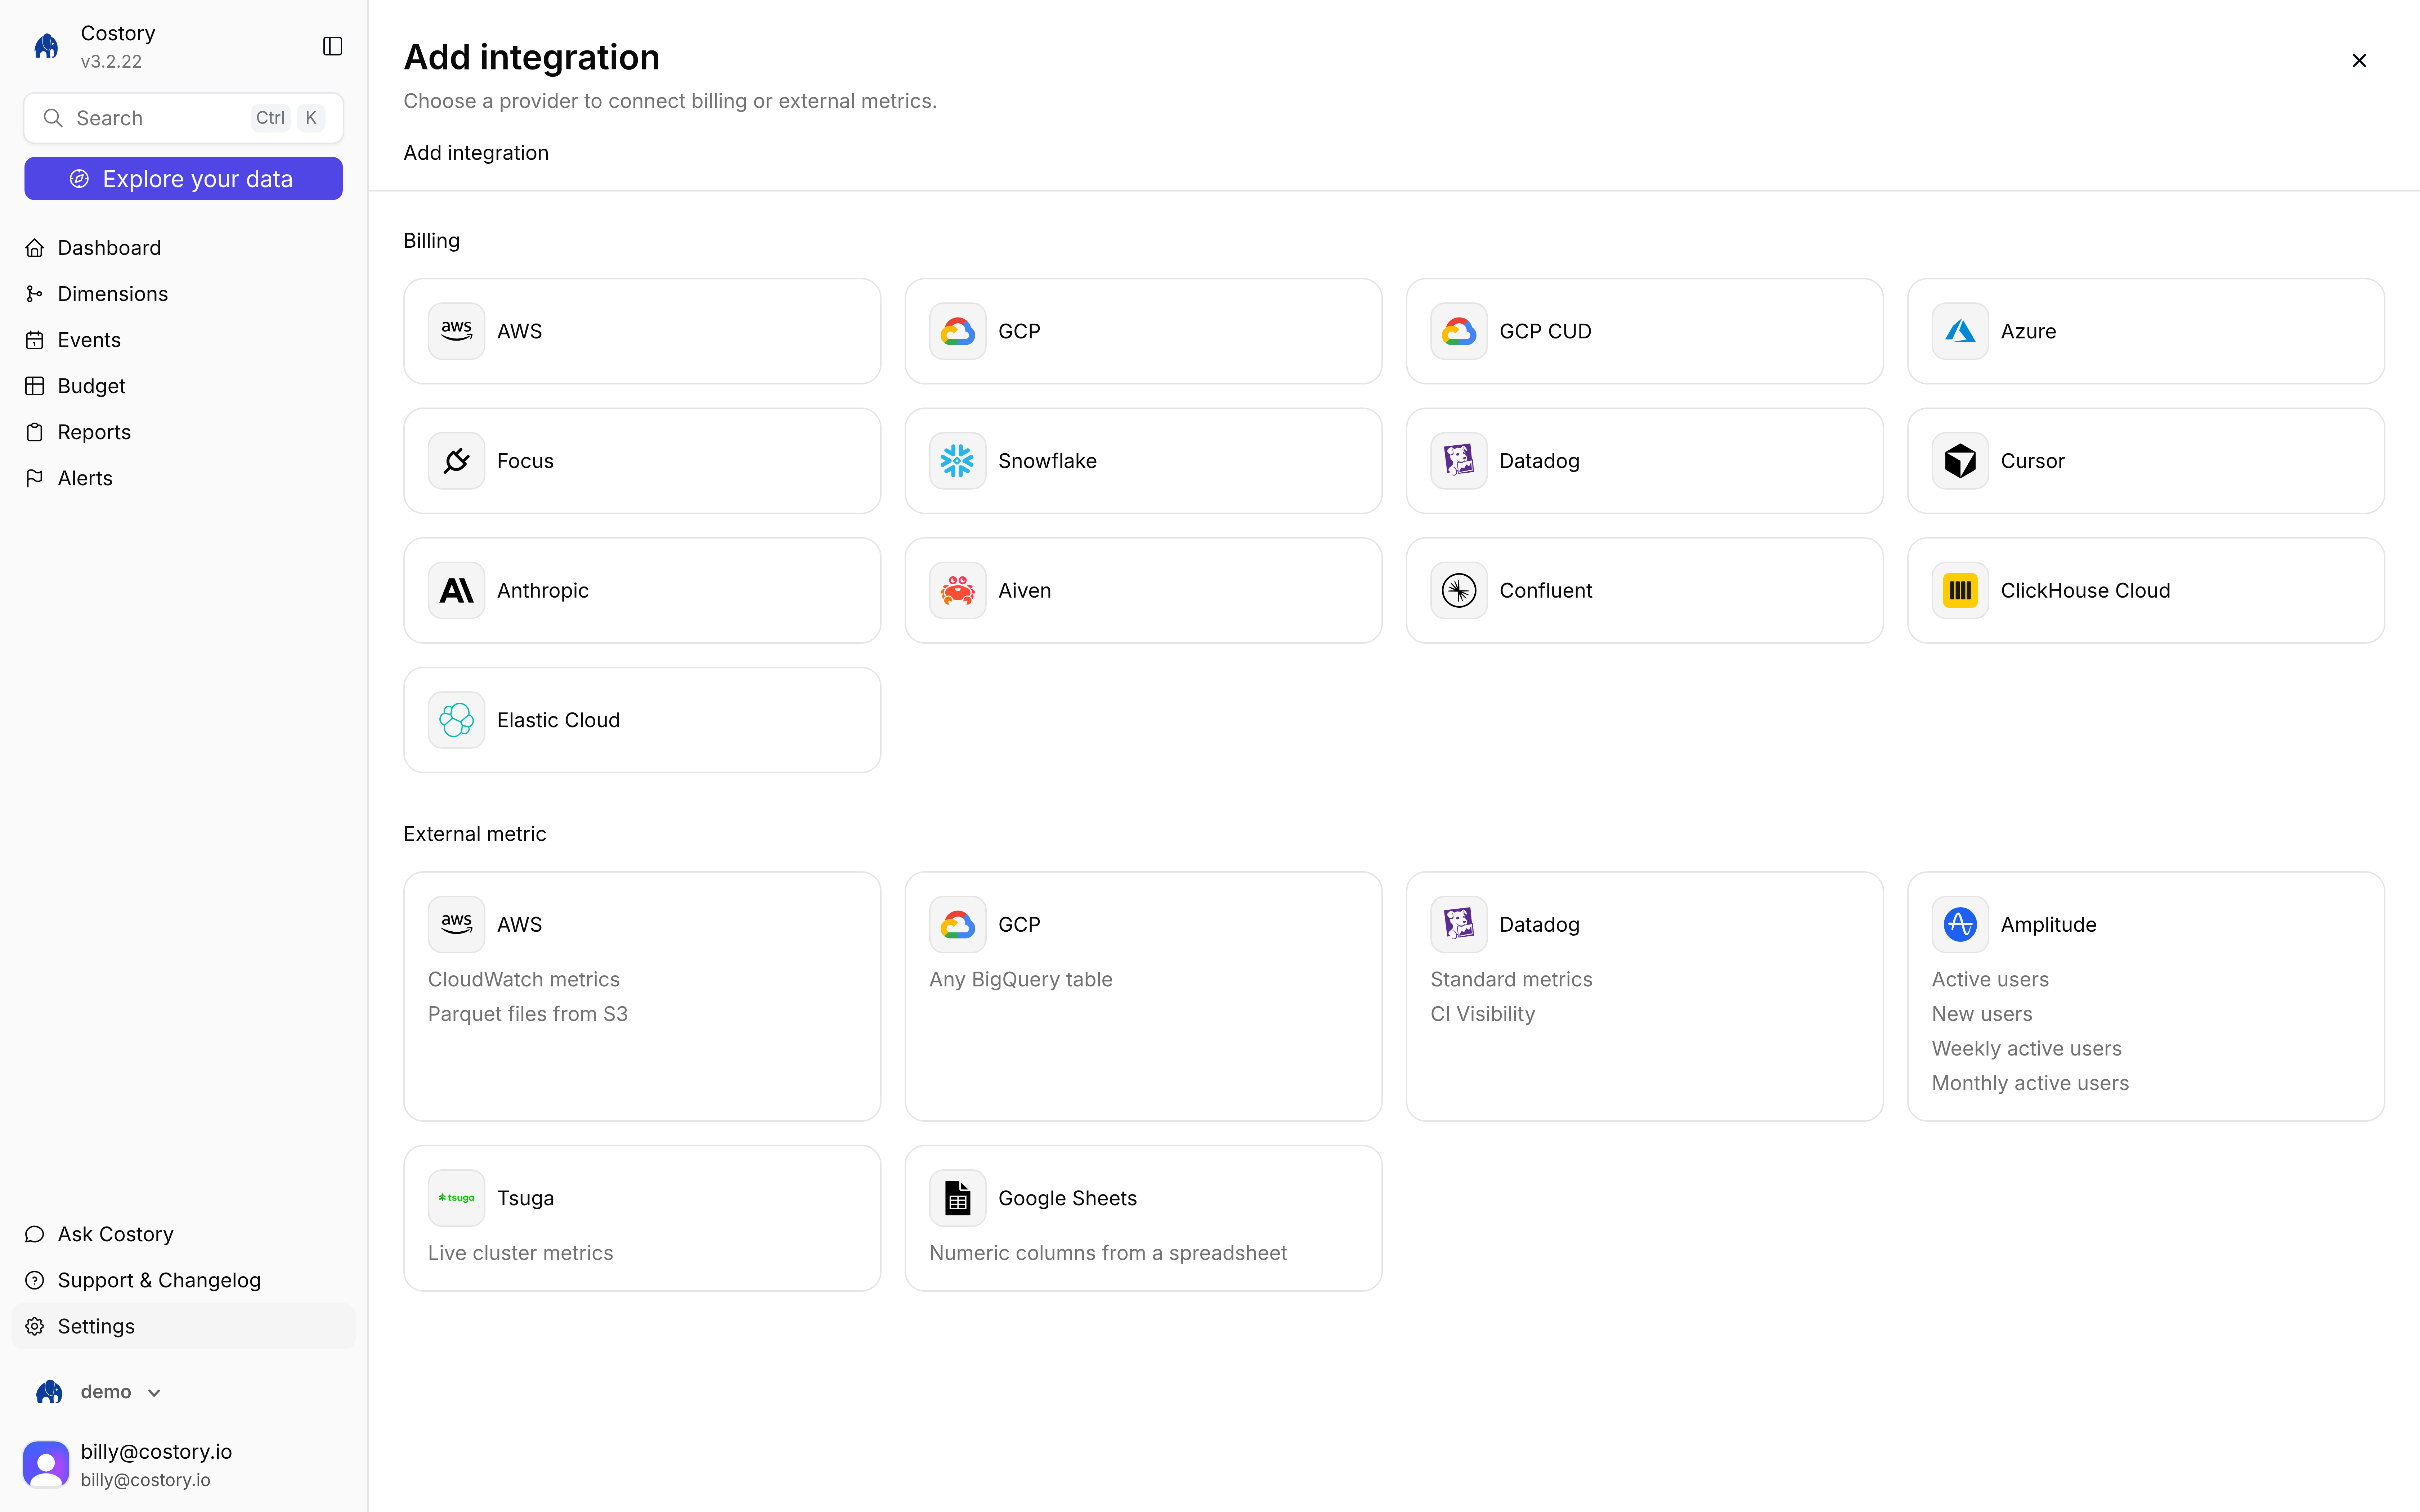Click the Focus plug icon
The image size is (2420, 1512).
tap(456, 461)
